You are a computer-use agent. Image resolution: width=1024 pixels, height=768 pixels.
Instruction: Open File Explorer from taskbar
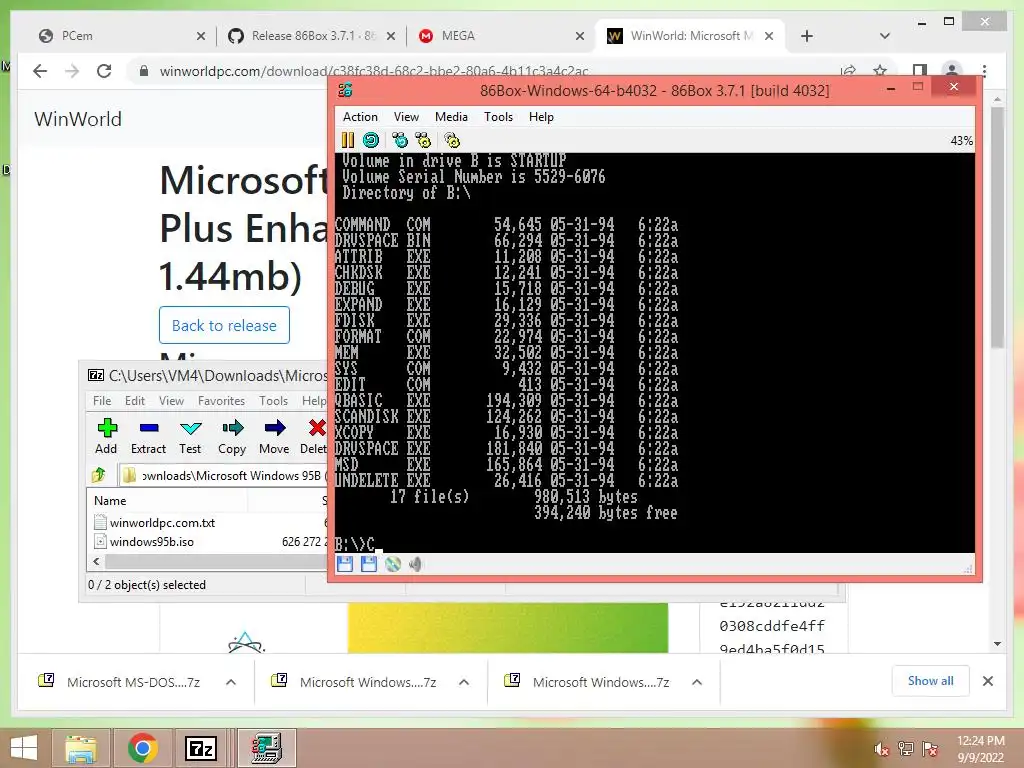pyautogui.click(x=81, y=748)
